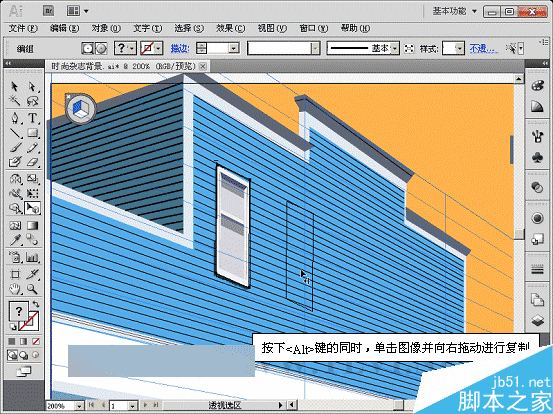Select the Perspective Selection tool
The image size is (553, 414).
coord(32,208)
